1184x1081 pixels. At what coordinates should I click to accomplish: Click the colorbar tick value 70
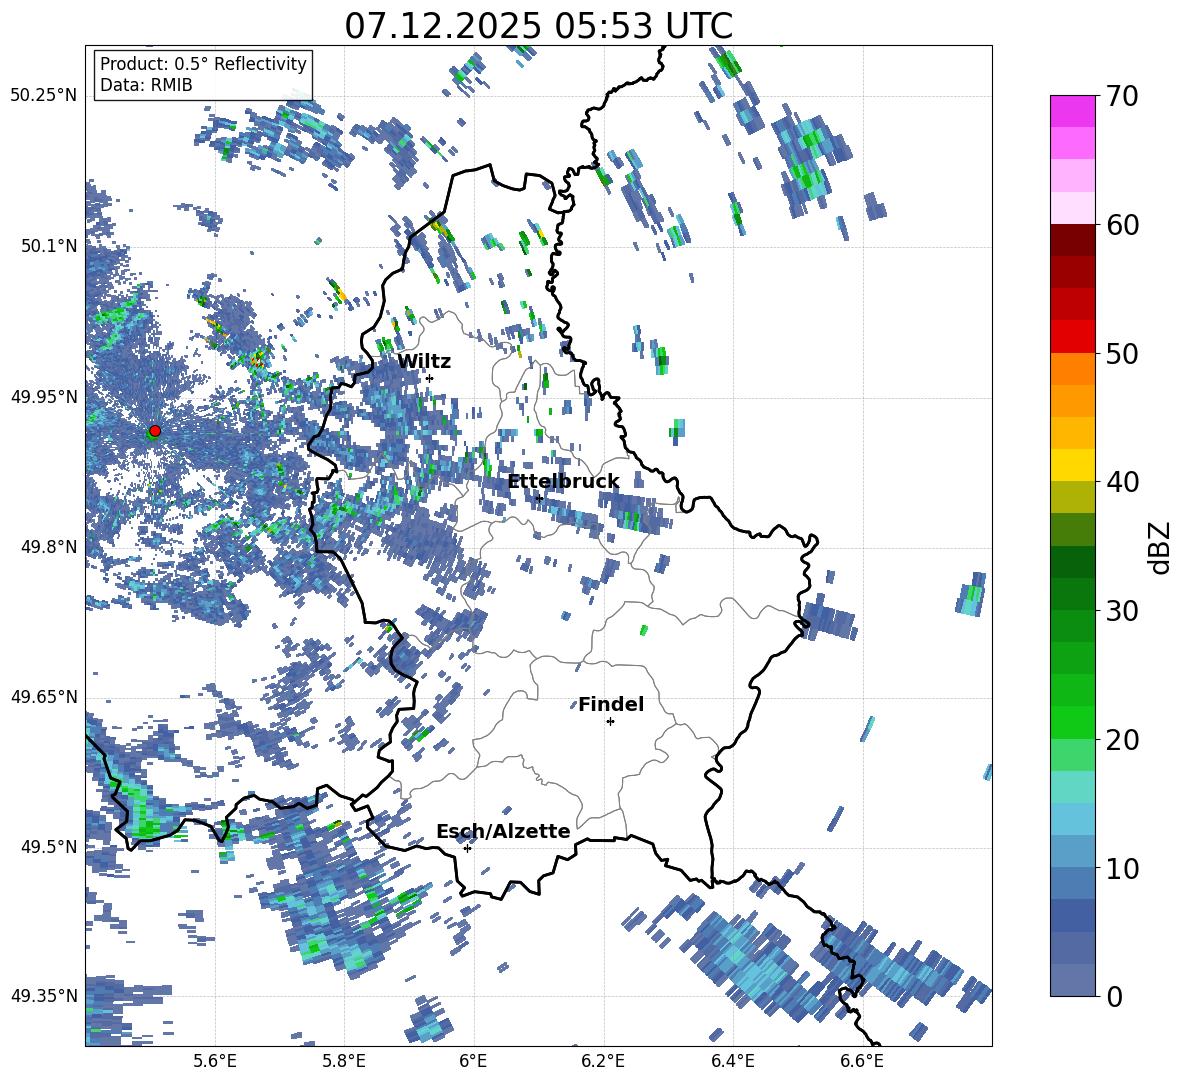[x=1122, y=96]
